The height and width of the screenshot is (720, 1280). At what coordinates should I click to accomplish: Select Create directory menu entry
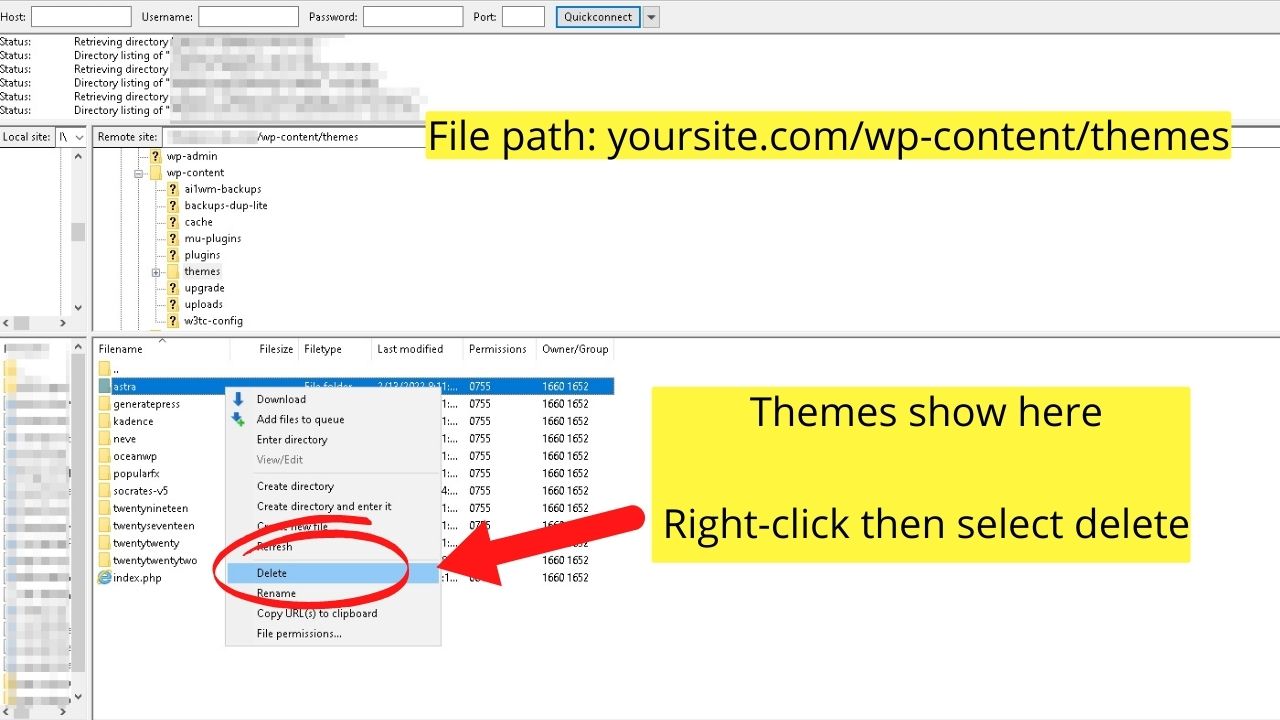click(x=332, y=486)
